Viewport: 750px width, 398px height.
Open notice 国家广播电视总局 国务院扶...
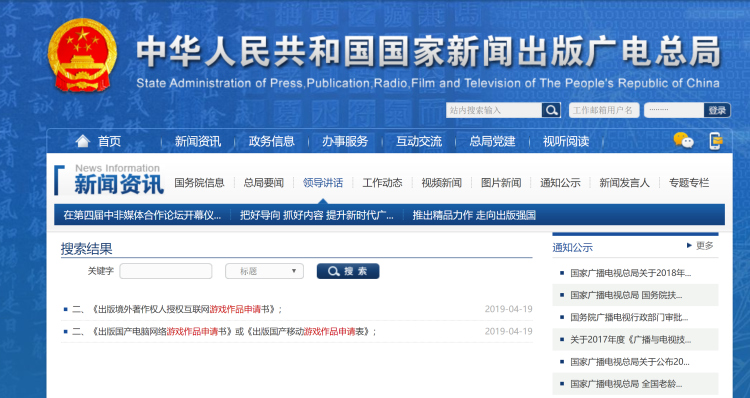pos(626,295)
